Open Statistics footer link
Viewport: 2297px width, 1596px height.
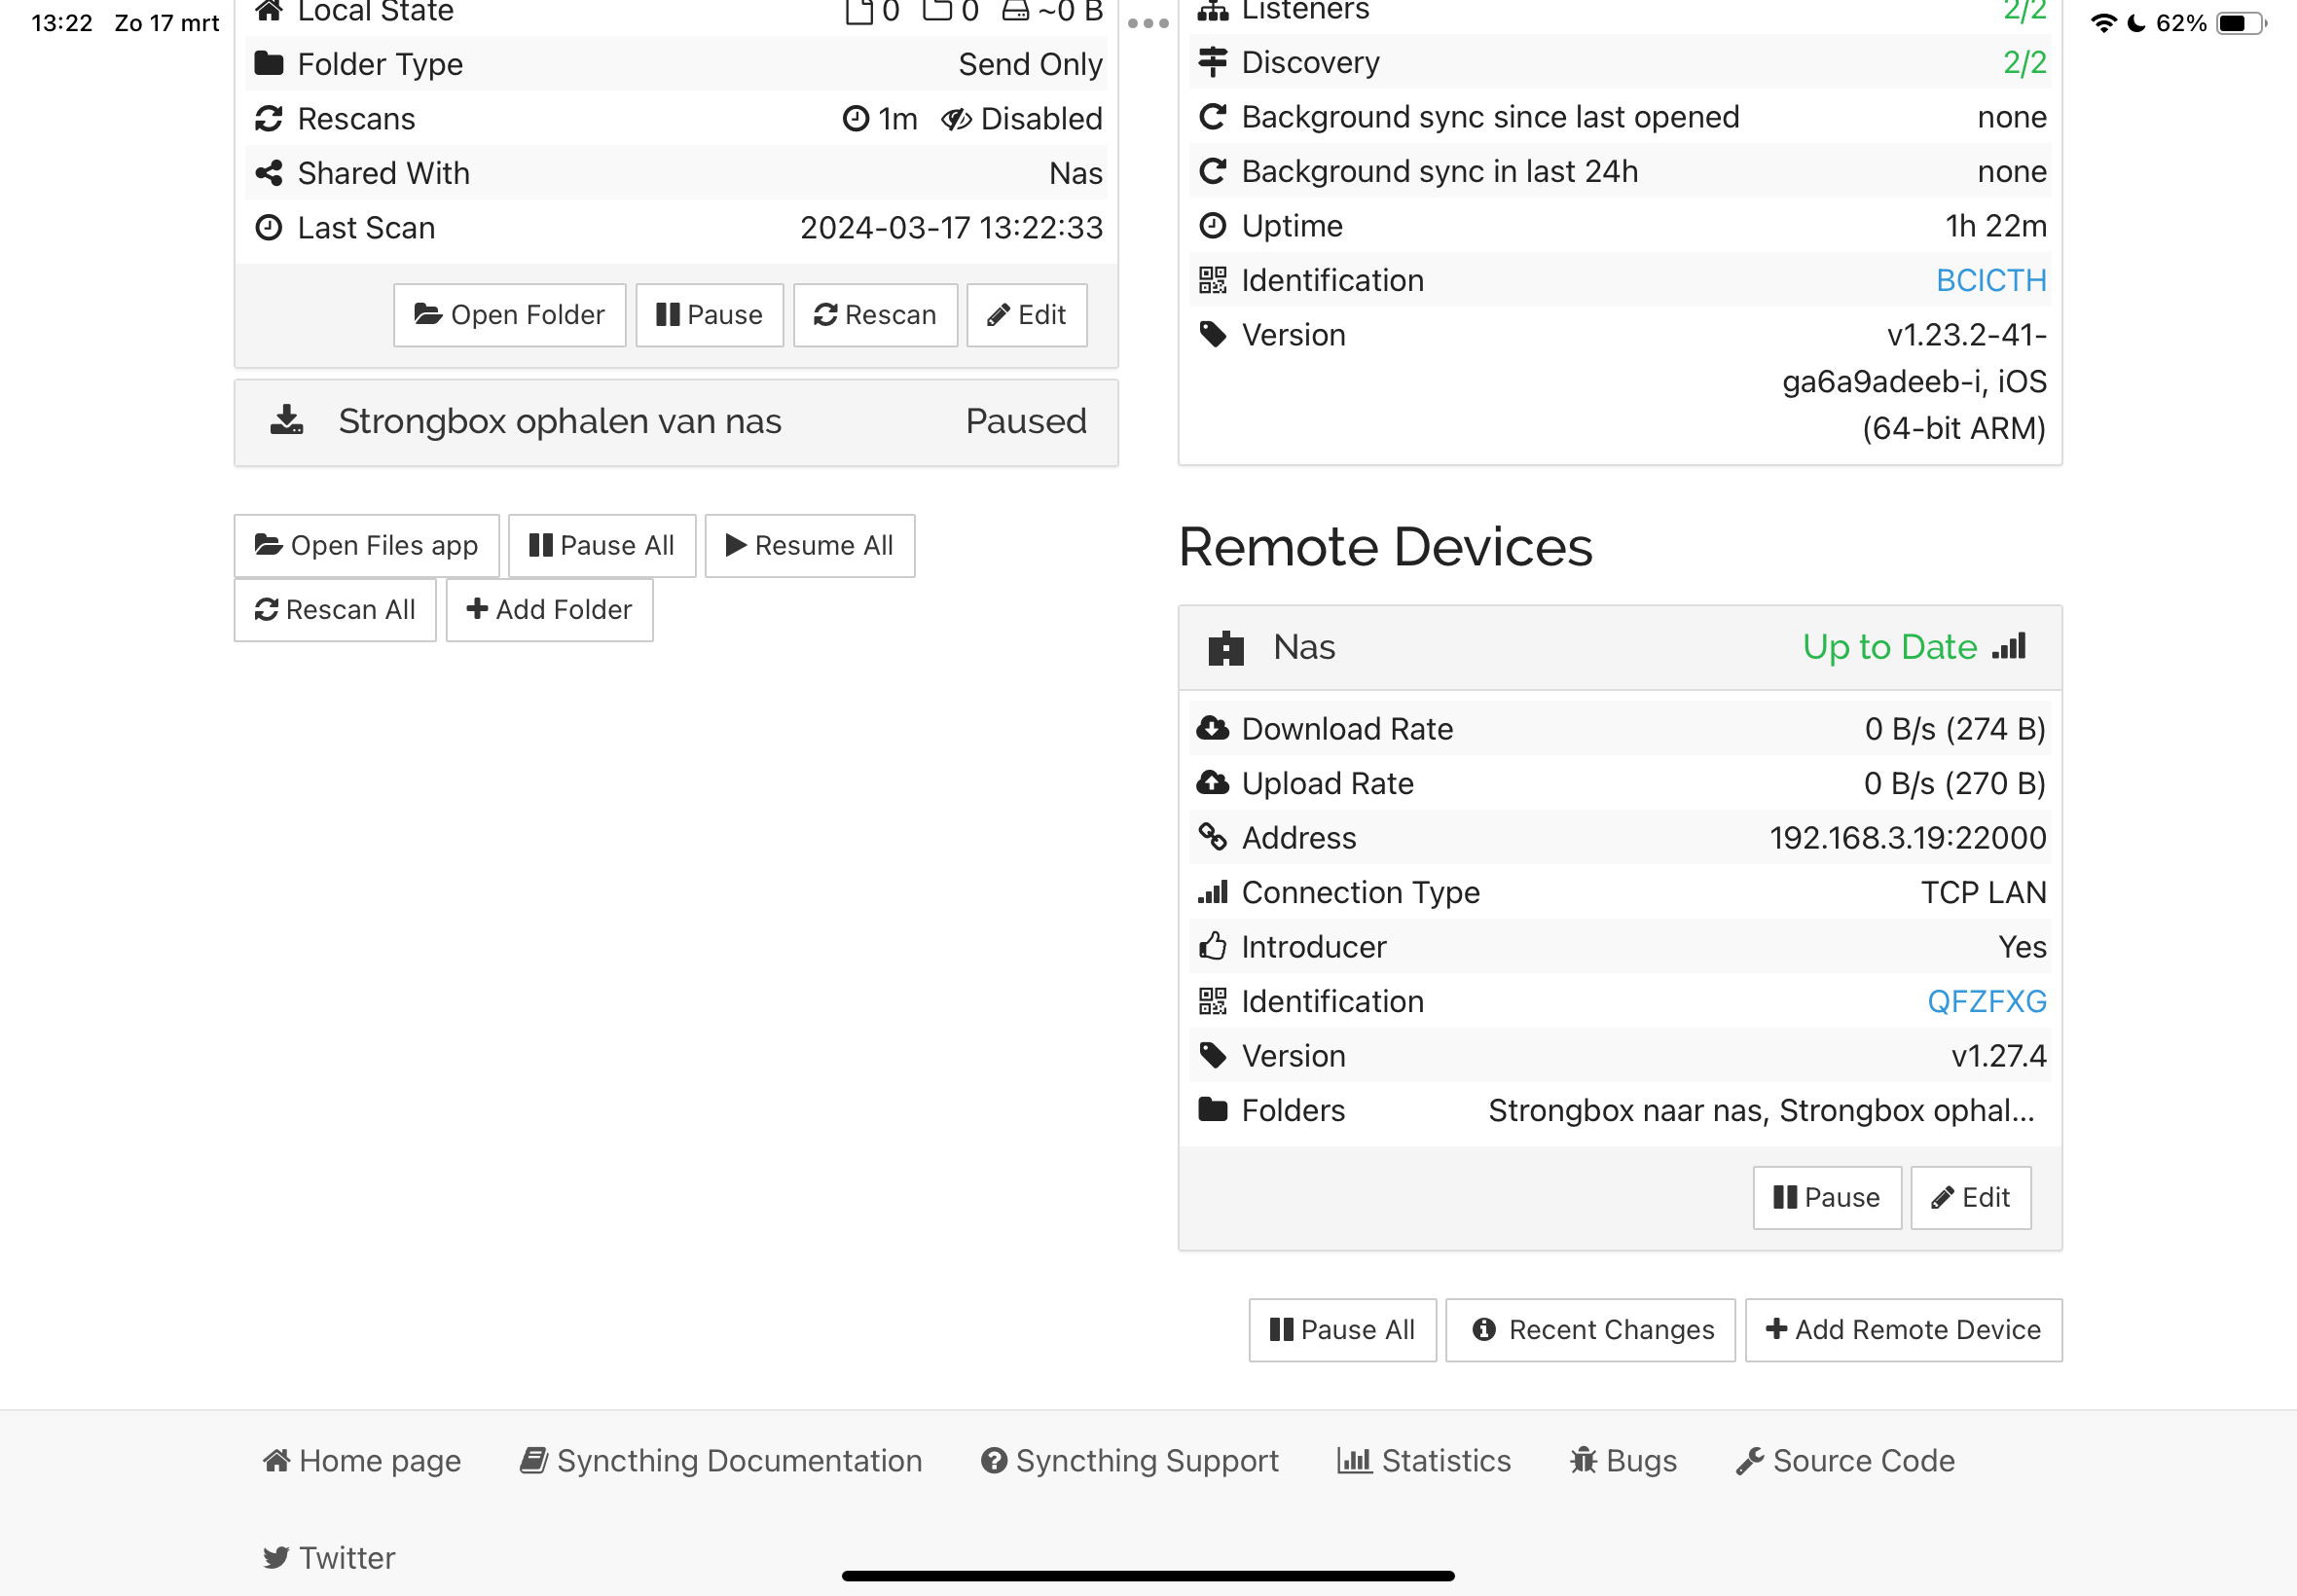1424,1461
